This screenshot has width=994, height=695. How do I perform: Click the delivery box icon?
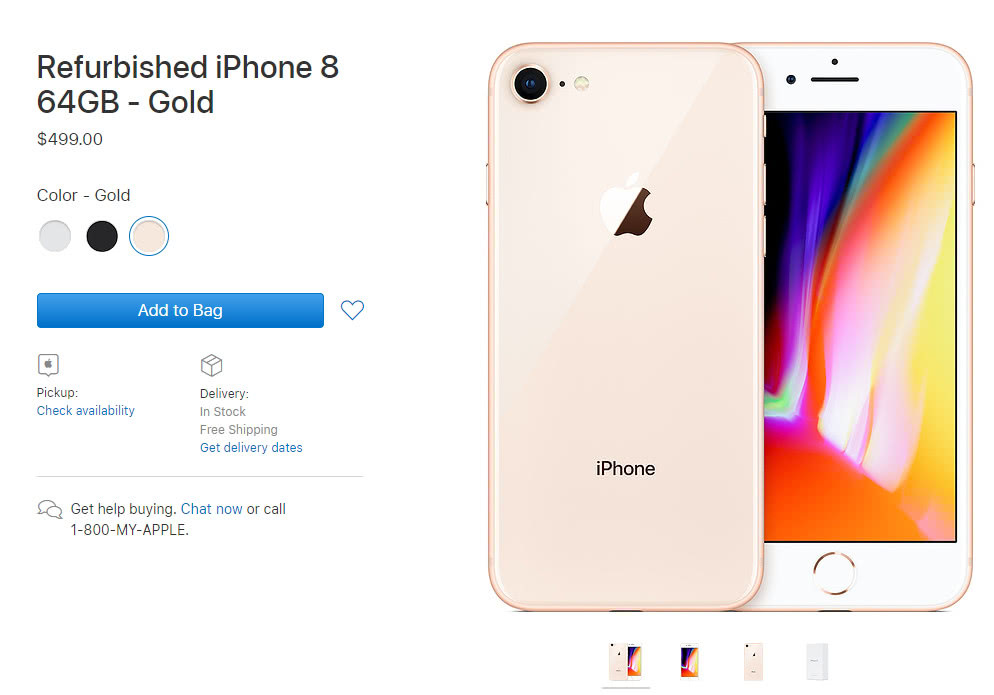(211, 365)
